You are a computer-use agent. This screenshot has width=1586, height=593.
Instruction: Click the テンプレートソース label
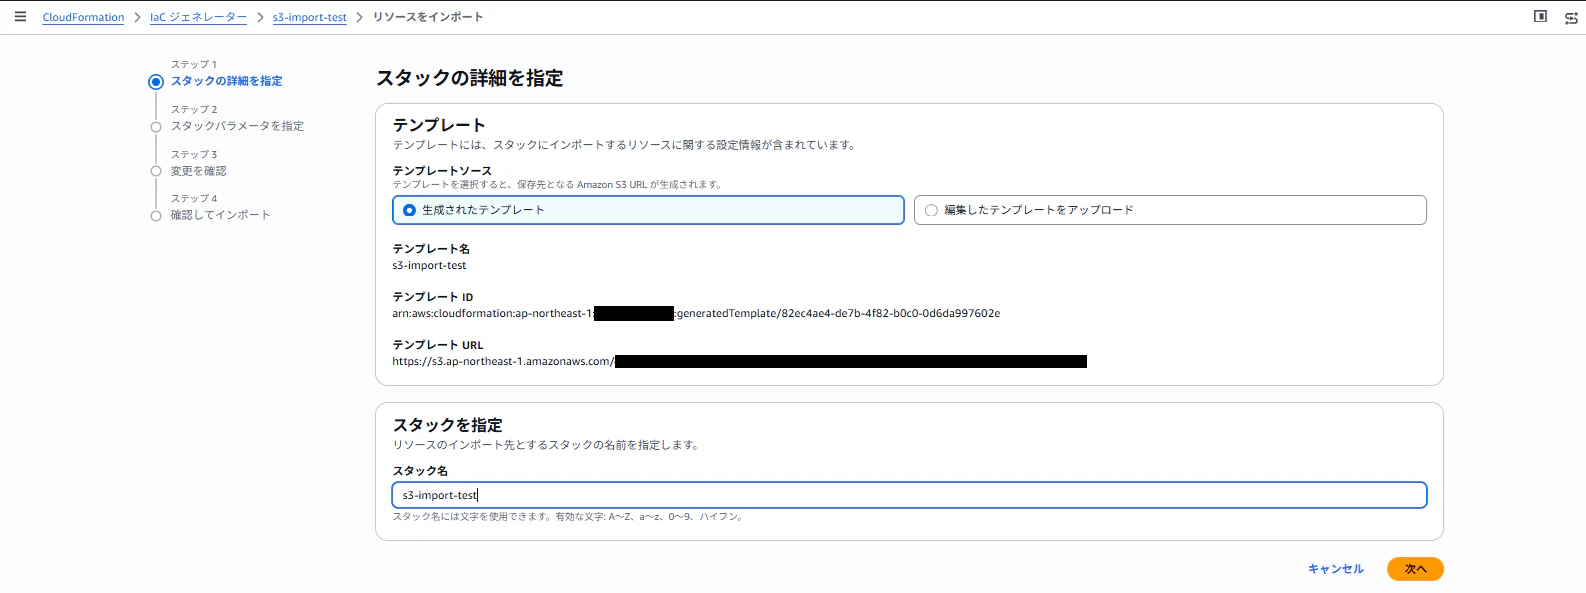(x=442, y=171)
